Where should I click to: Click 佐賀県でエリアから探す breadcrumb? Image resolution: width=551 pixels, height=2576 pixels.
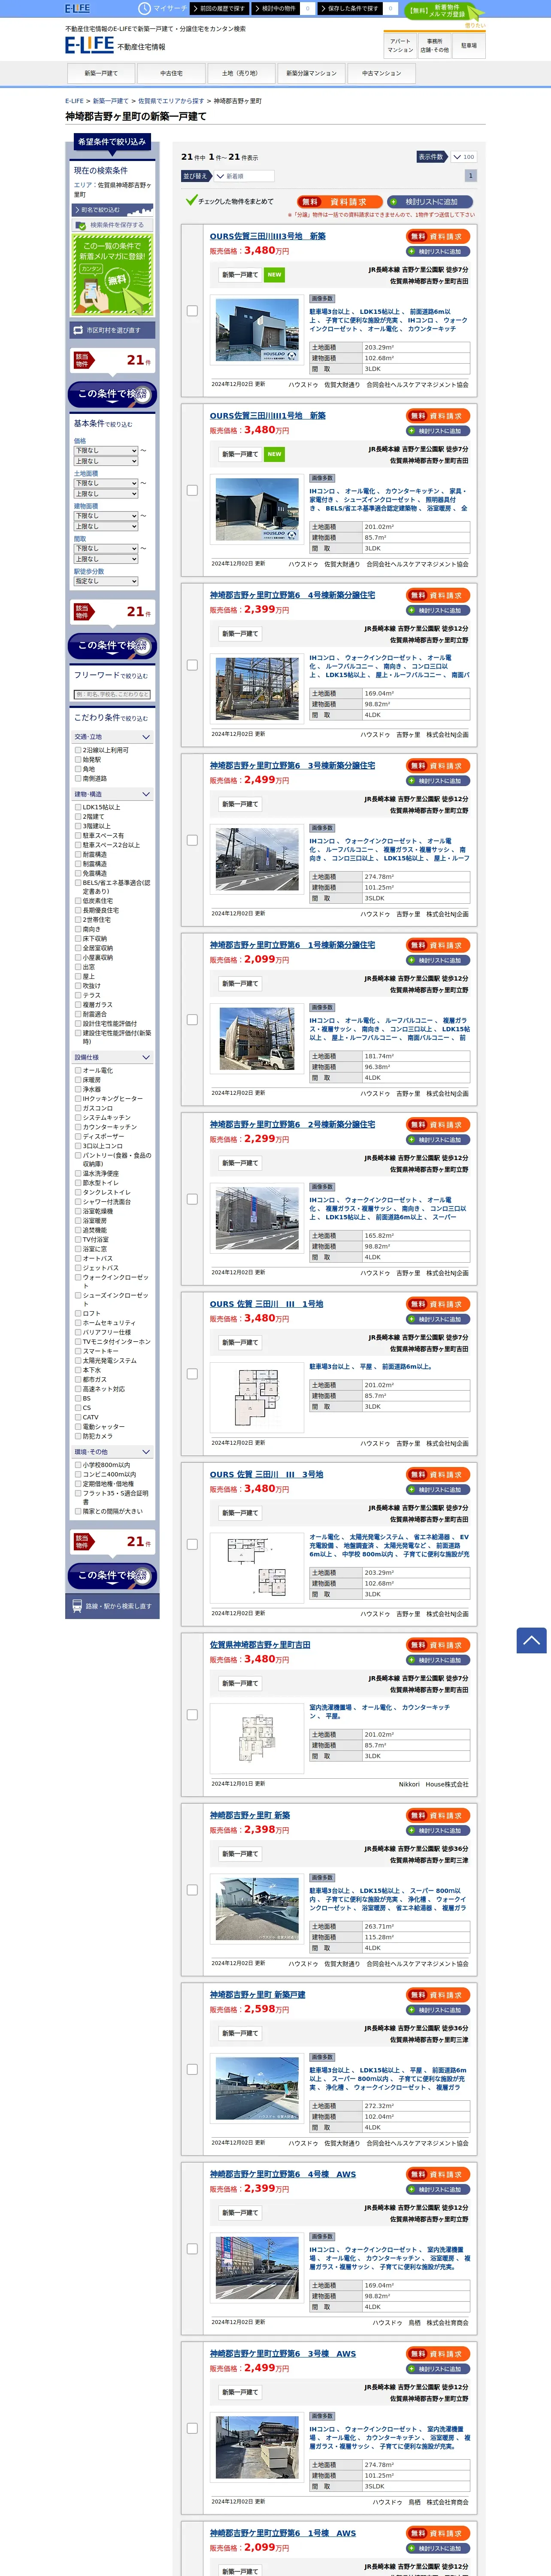pos(171,101)
